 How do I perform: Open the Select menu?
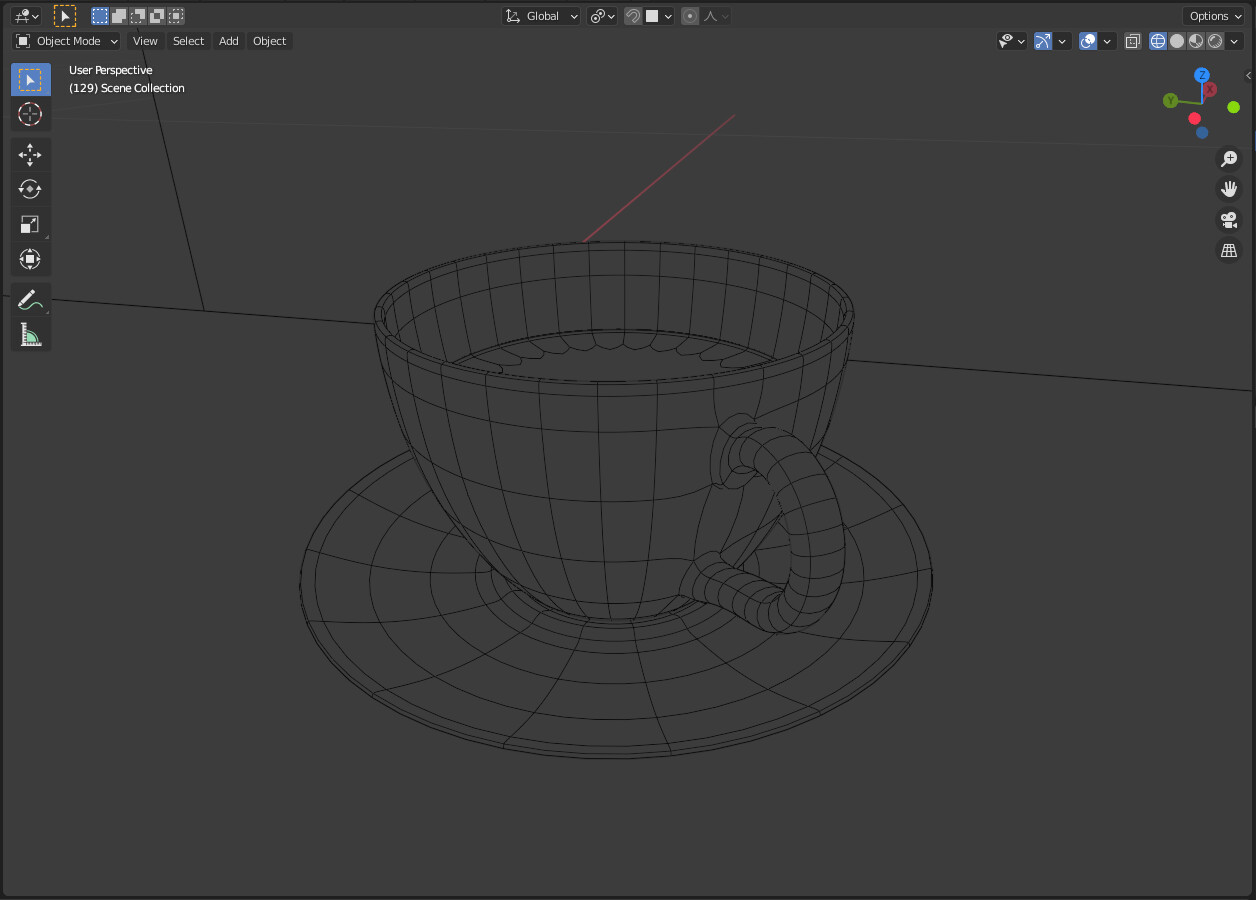(188, 41)
